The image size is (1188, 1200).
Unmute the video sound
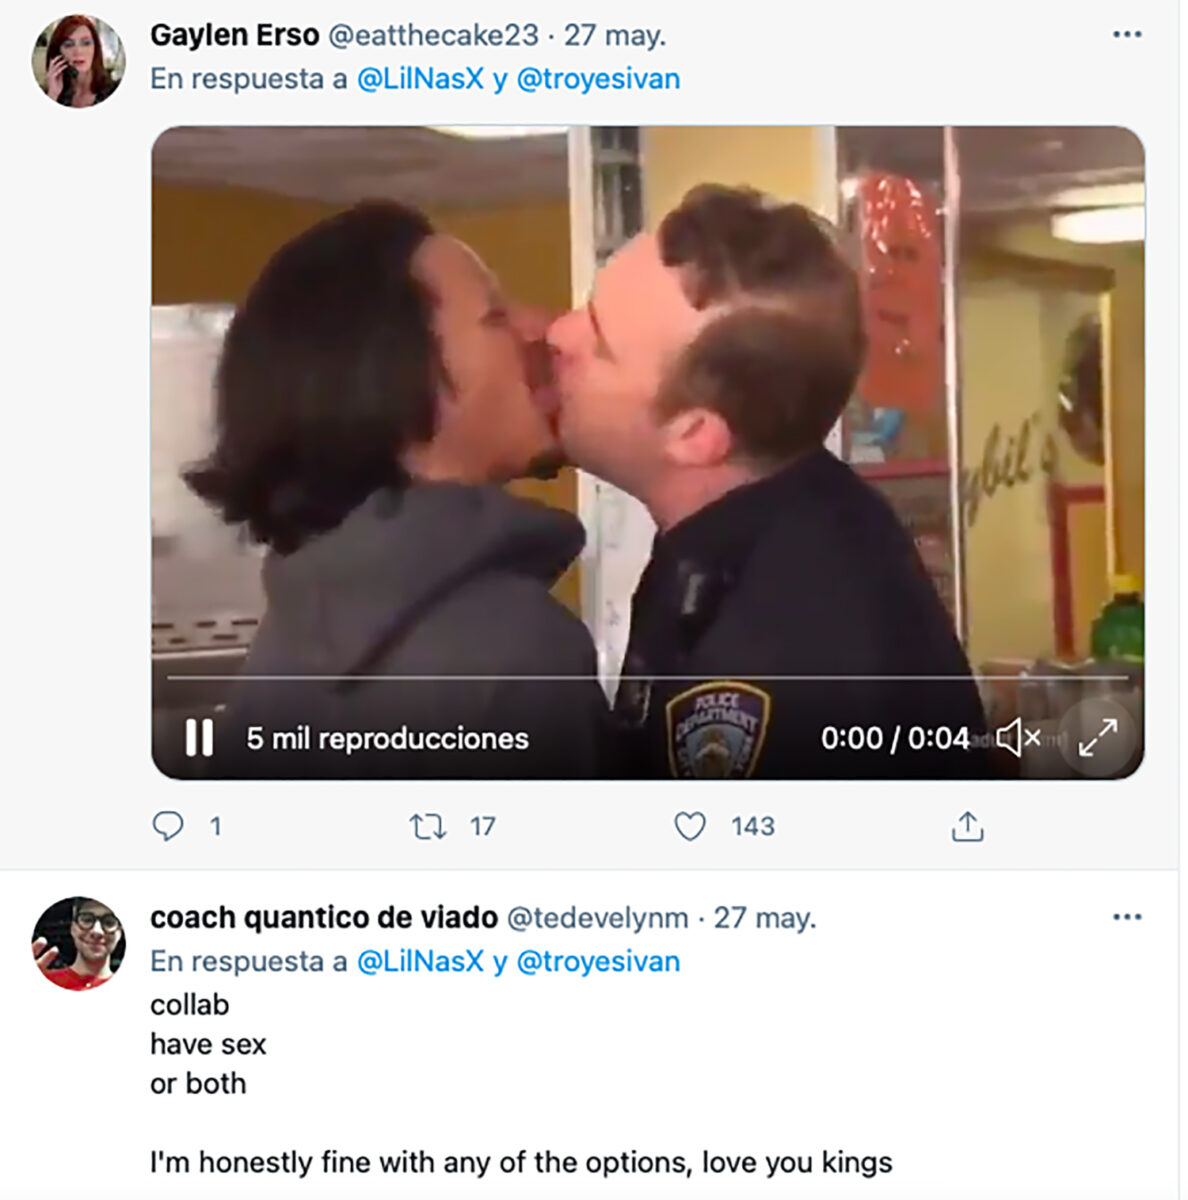point(1018,739)
